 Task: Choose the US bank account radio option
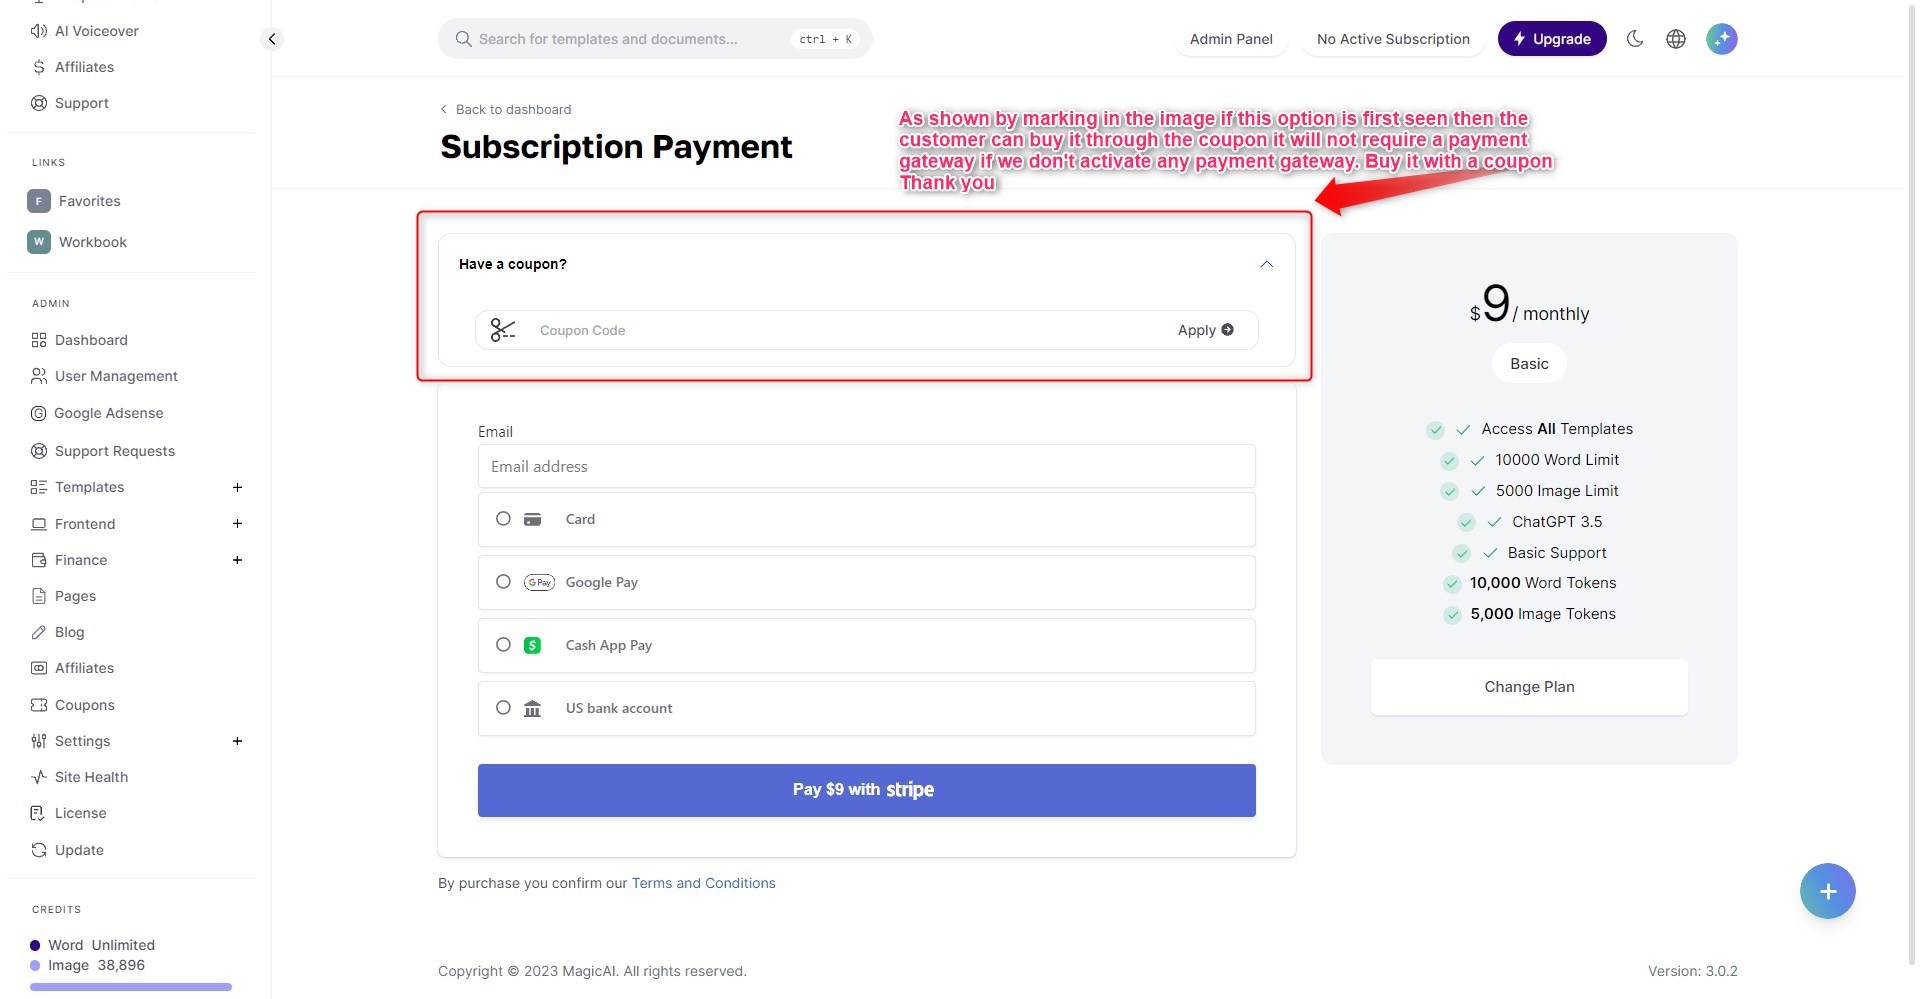click(x=503, y=708)
